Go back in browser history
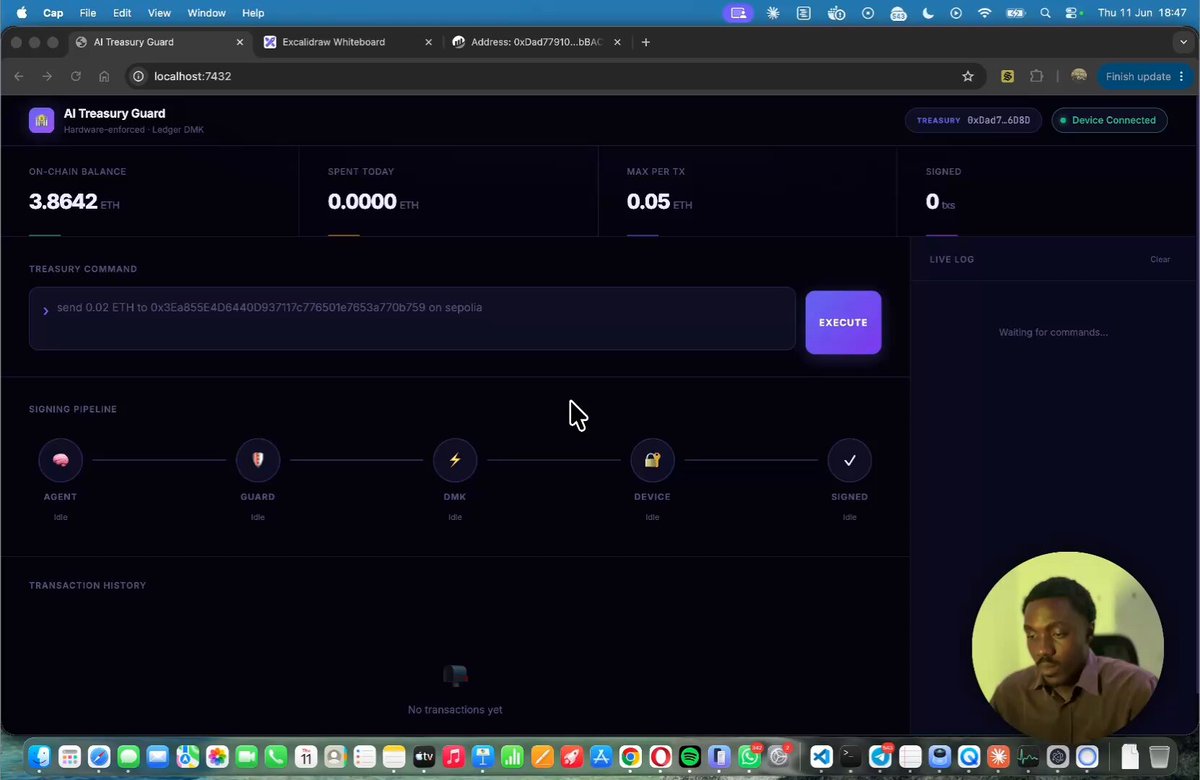Viewport: 1200px width, 780px height. [x=19, y=76]
